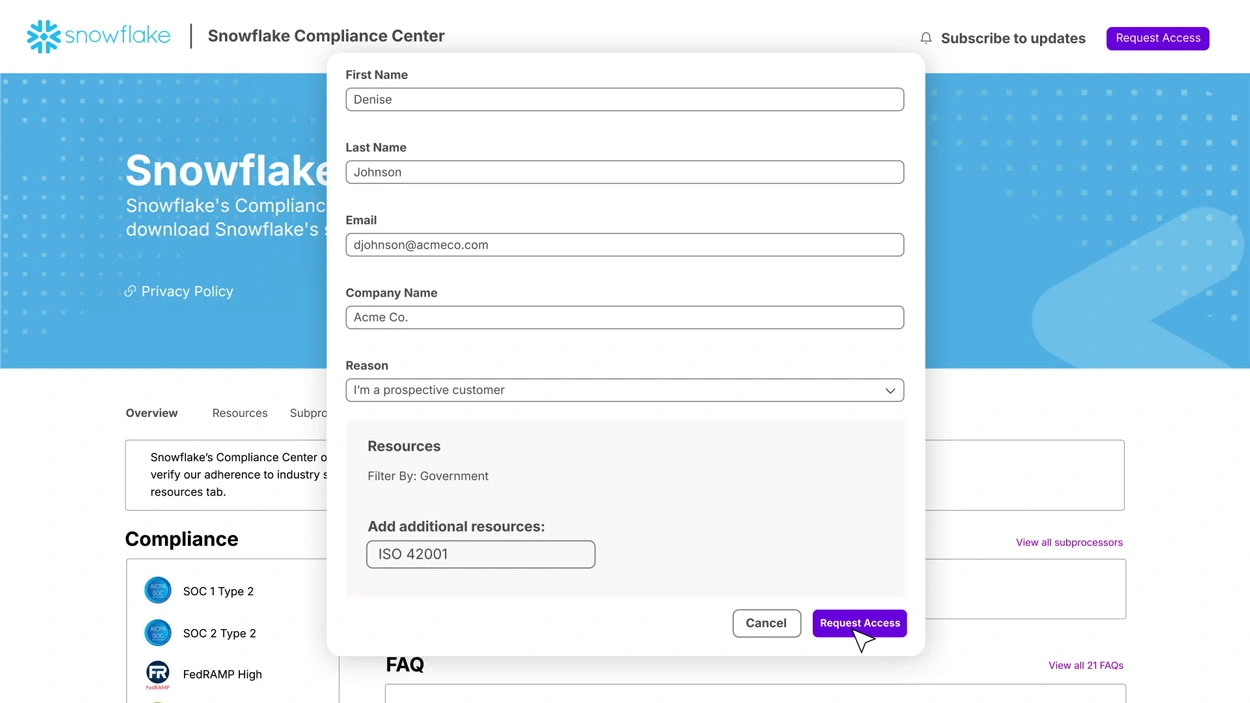This screenshot has width=1250, height=703.
Task: Open the Resources tab
Action: point(240,413)
